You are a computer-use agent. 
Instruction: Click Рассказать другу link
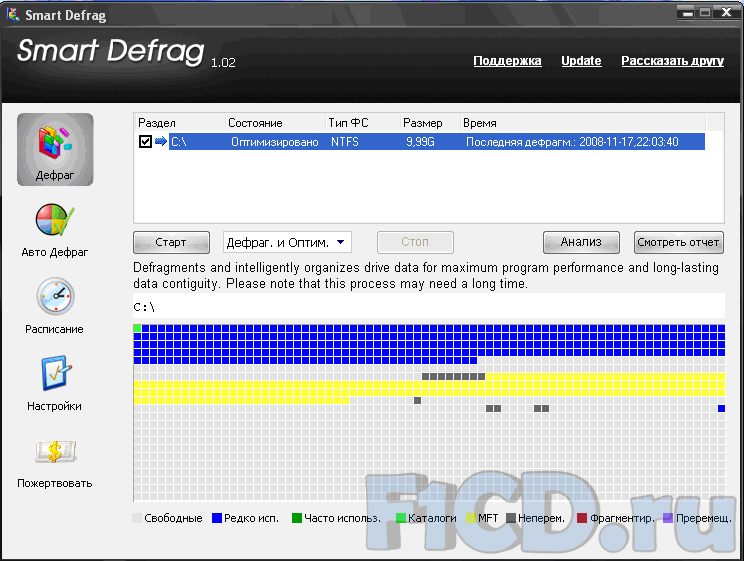(672, 61)
